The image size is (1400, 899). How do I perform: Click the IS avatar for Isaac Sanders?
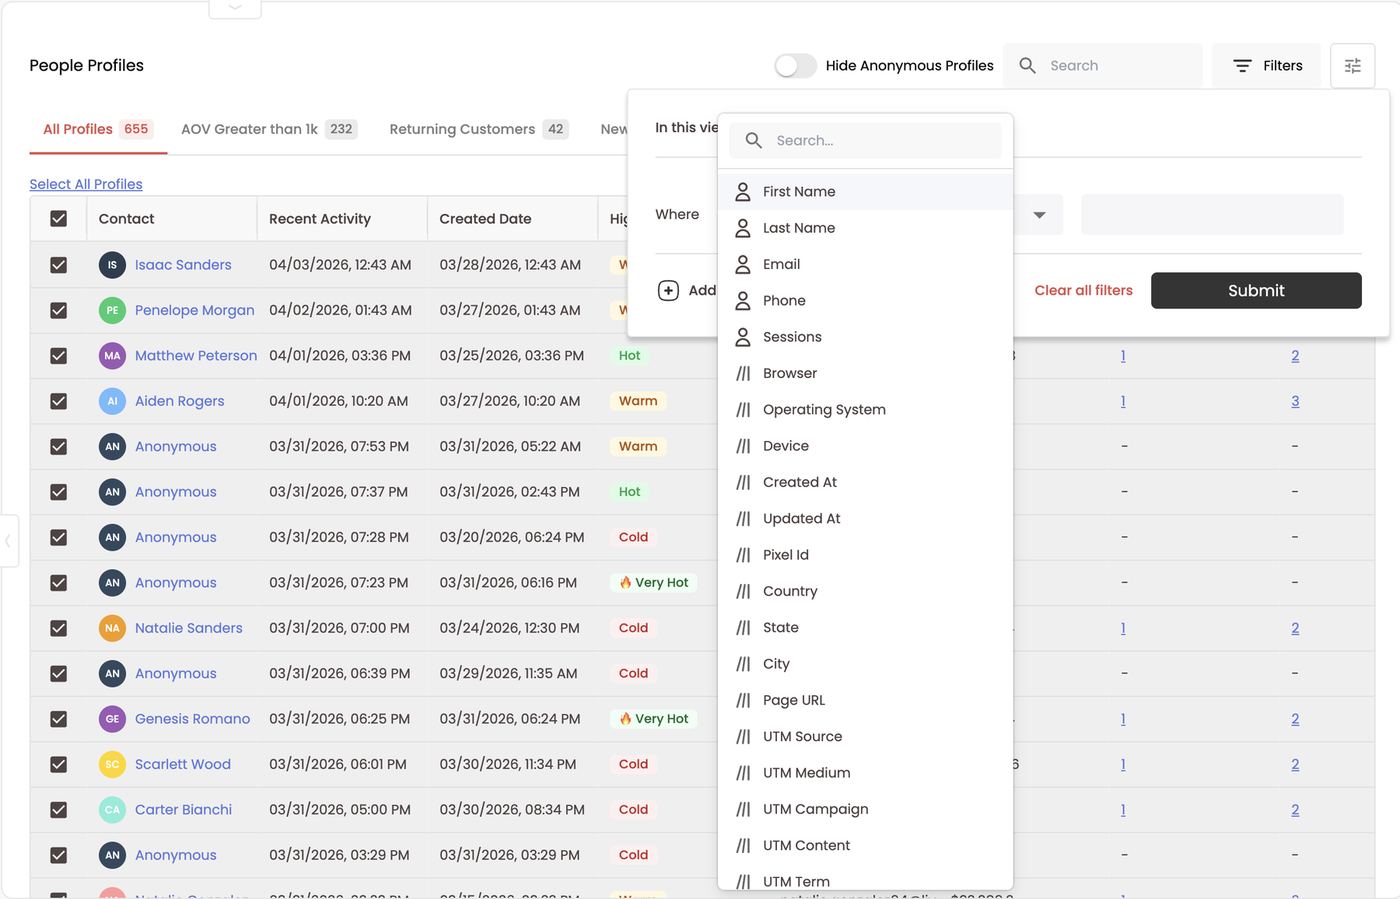coord(112,265)
